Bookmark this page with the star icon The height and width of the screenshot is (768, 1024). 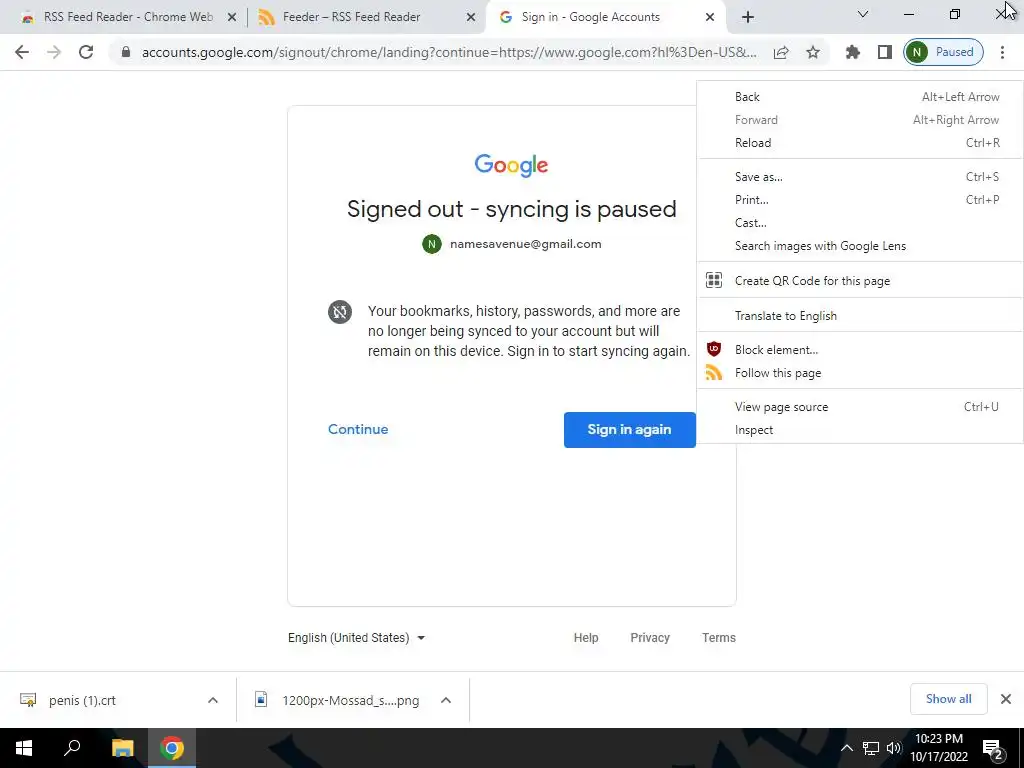(812, 52)
